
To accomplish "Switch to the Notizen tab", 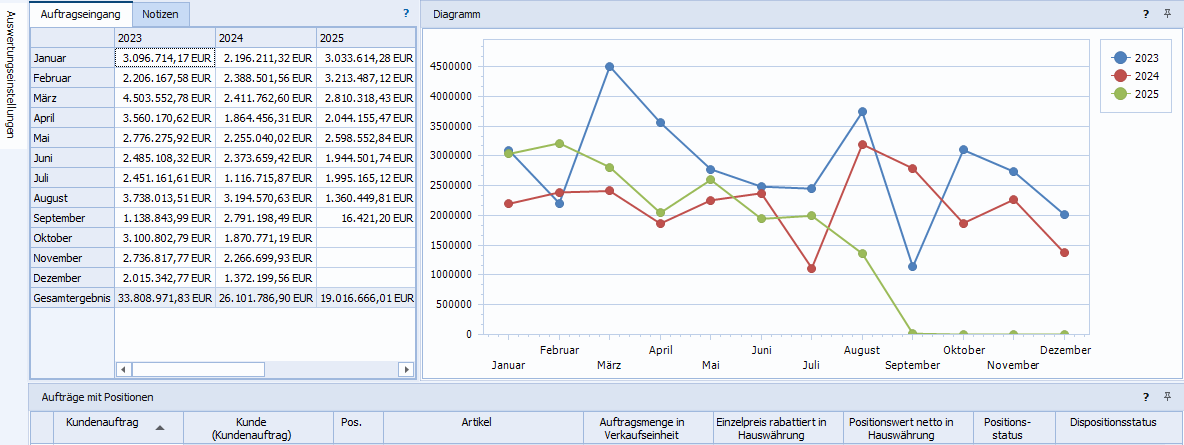I will click(x=161, y=14).
